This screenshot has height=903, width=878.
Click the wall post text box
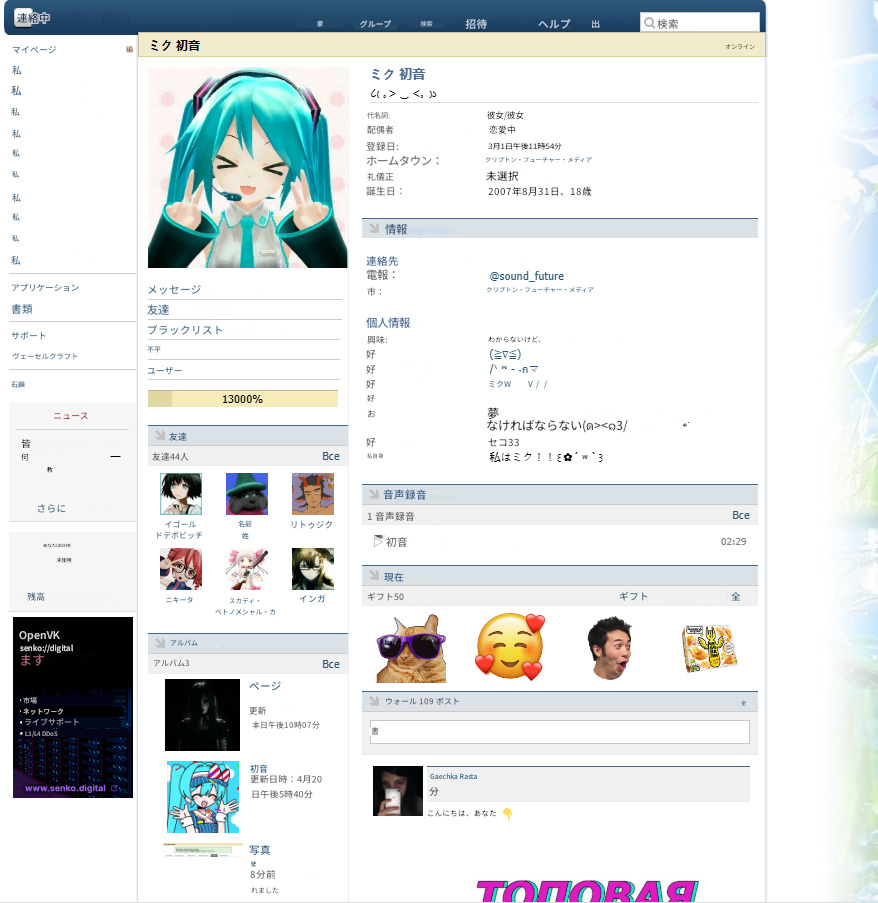(x=560, y=731)
